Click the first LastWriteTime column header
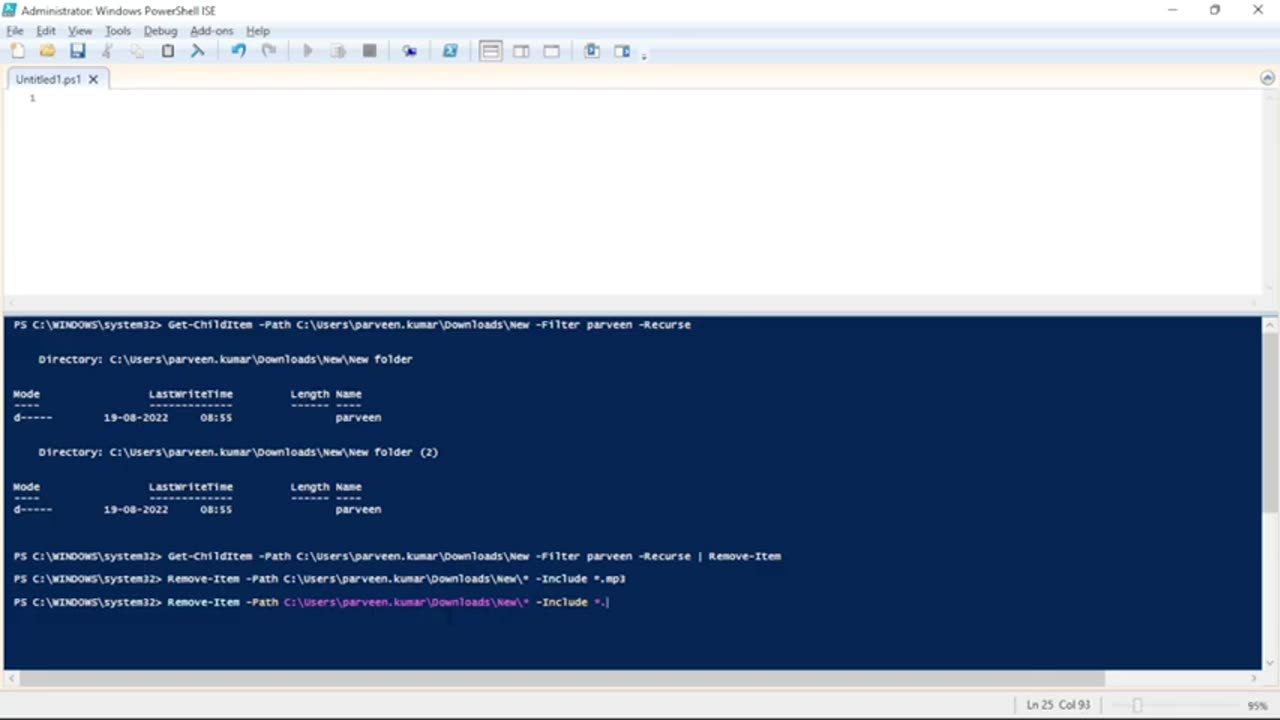 (x=190, y=394)
